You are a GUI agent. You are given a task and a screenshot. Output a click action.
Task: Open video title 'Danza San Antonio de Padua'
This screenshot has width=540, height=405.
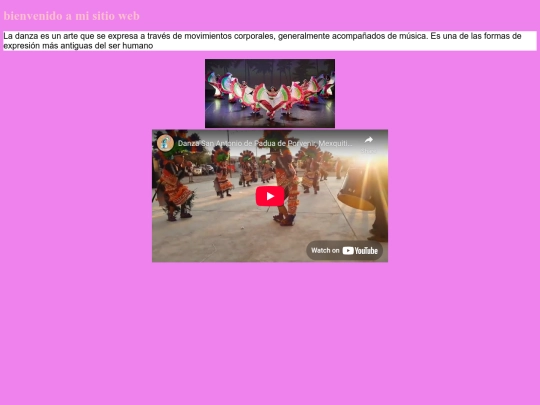pos(265,143)
